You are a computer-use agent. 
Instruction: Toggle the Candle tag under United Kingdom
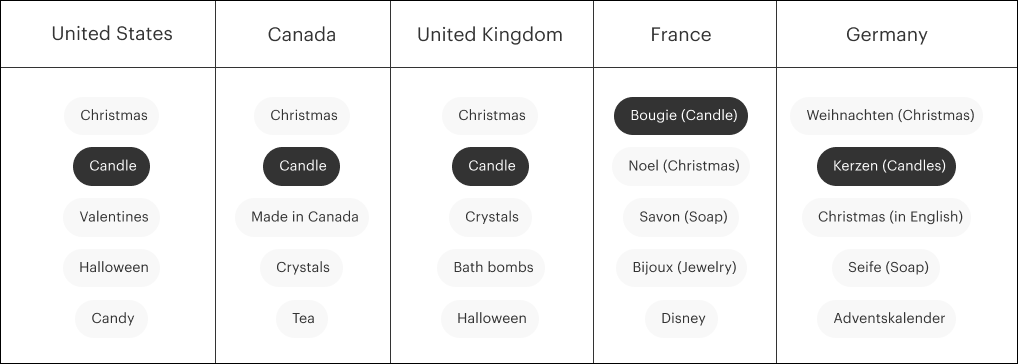(490, 166)
